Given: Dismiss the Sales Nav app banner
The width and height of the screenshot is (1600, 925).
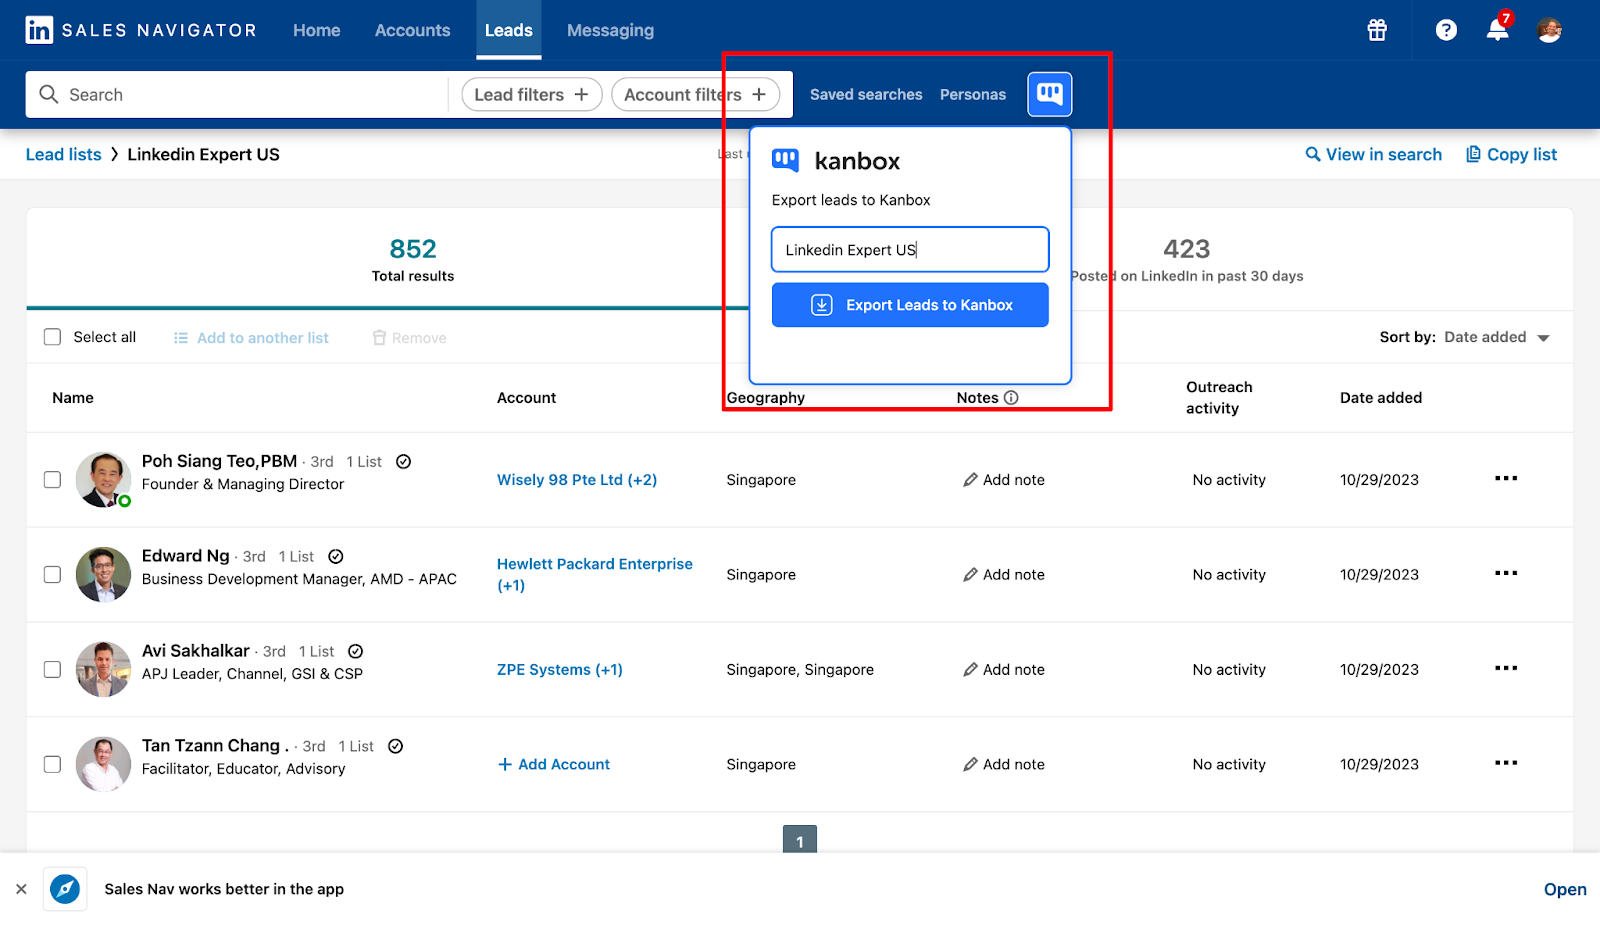Looking at the screenshot, I should [x=21, y=889].
